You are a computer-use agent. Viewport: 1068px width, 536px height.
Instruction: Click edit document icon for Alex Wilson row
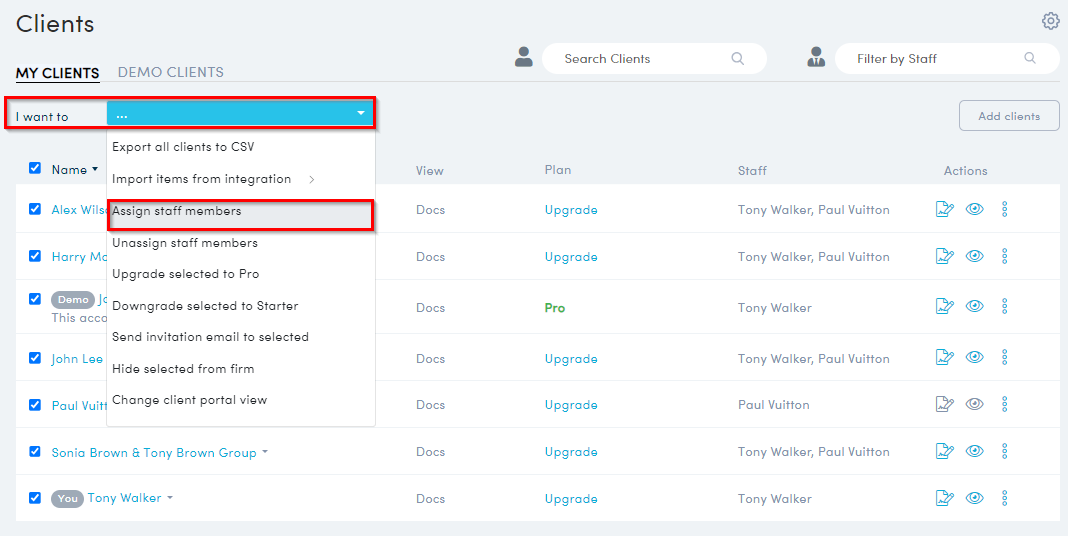click(944, 209)
